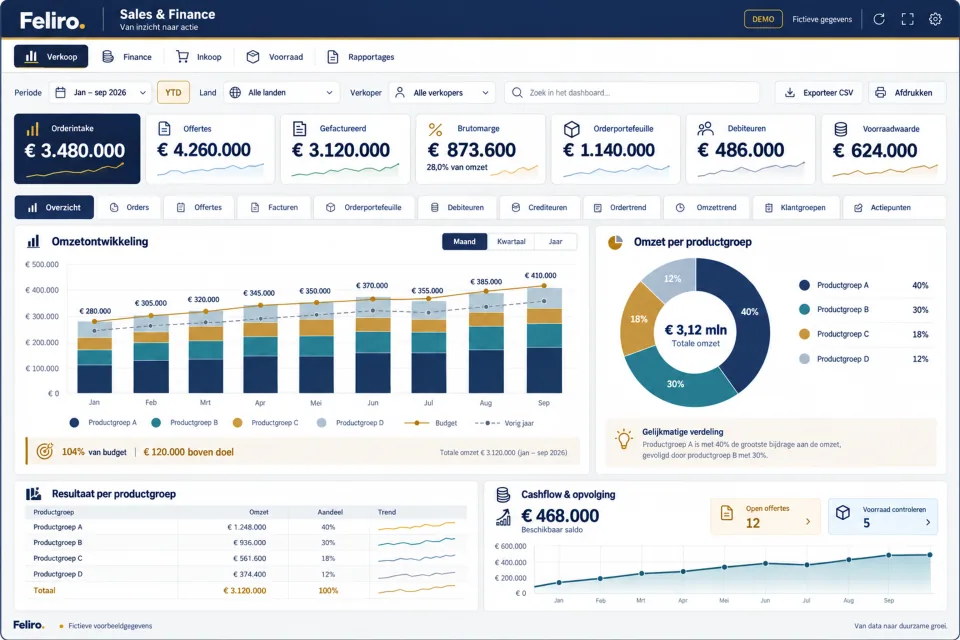Click the Resultaat per productgroep icon
The image size is (960, 640).
pos(33,494)
